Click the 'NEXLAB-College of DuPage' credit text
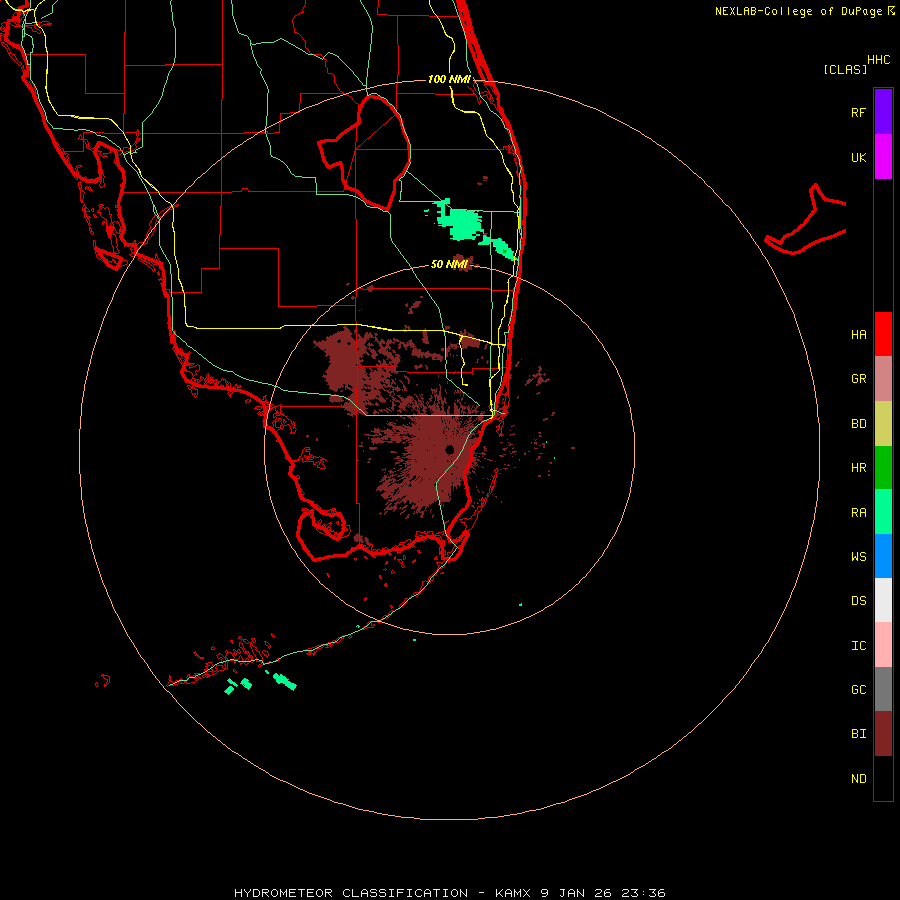The height and width of the screenshot is (900, 900). pos(798,11)
